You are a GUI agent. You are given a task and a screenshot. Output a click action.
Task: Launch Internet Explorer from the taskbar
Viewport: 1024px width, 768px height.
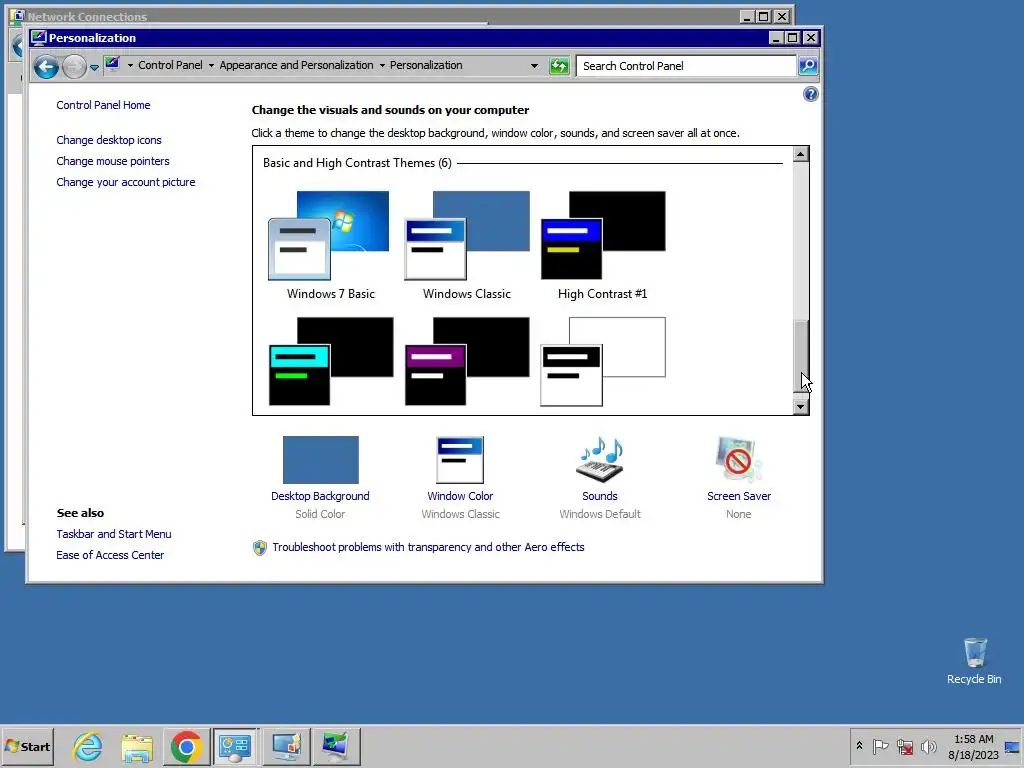[x=88, y=746]
